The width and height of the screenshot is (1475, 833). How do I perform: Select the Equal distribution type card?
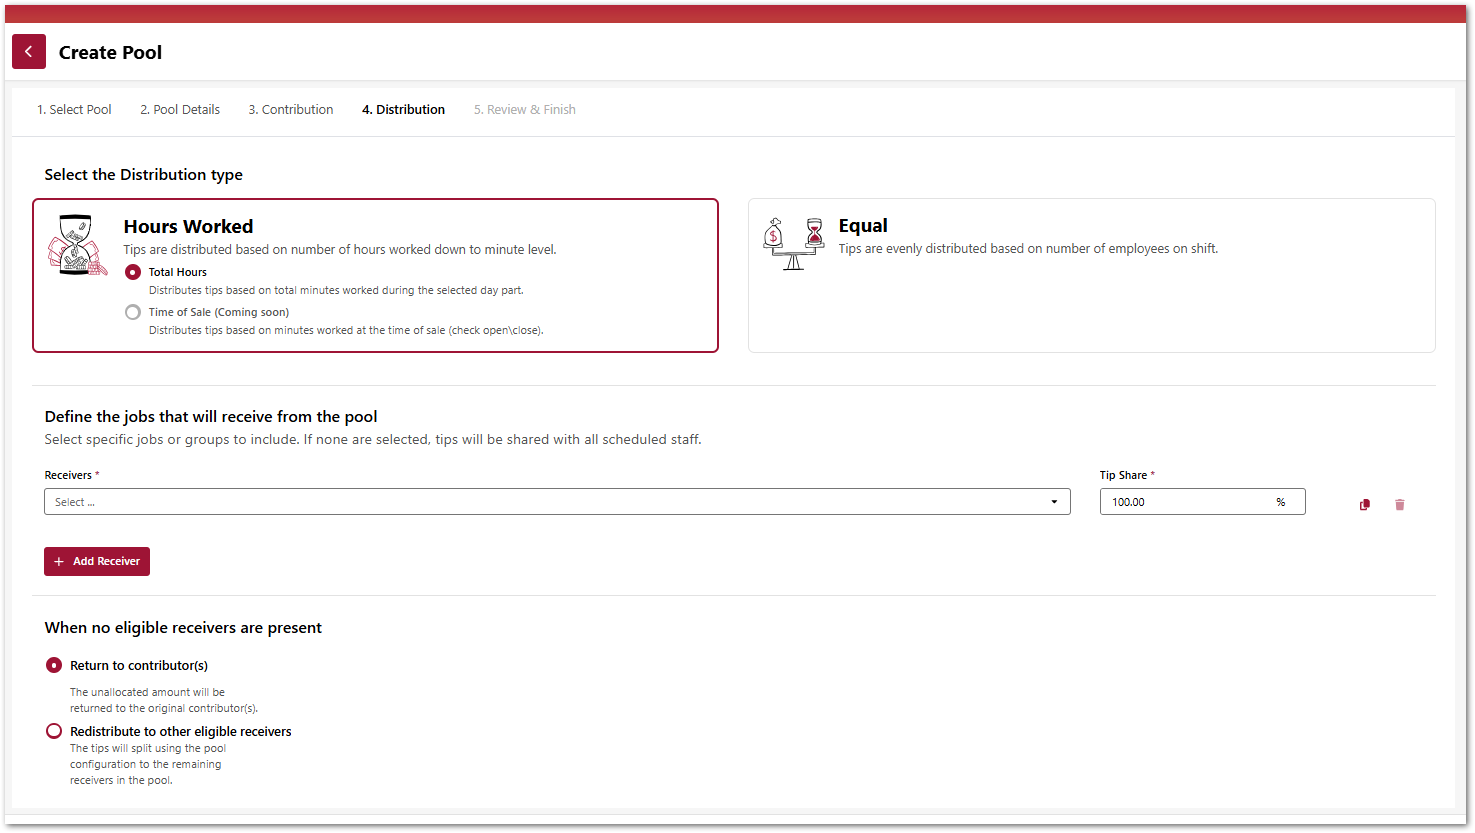point(1091,275)
